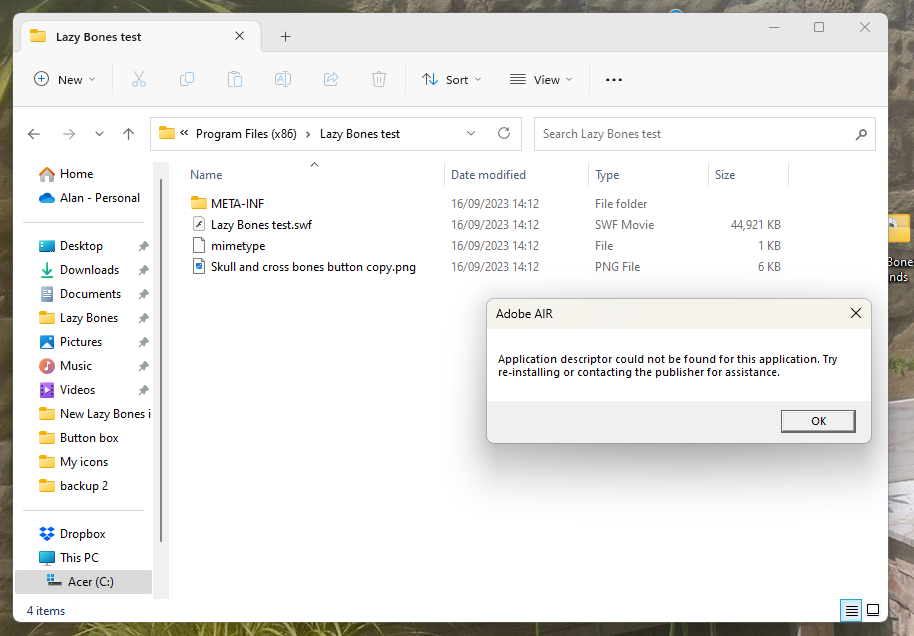Open This PC in navigation pane
The image size is (914, 636).
(79, 557)
